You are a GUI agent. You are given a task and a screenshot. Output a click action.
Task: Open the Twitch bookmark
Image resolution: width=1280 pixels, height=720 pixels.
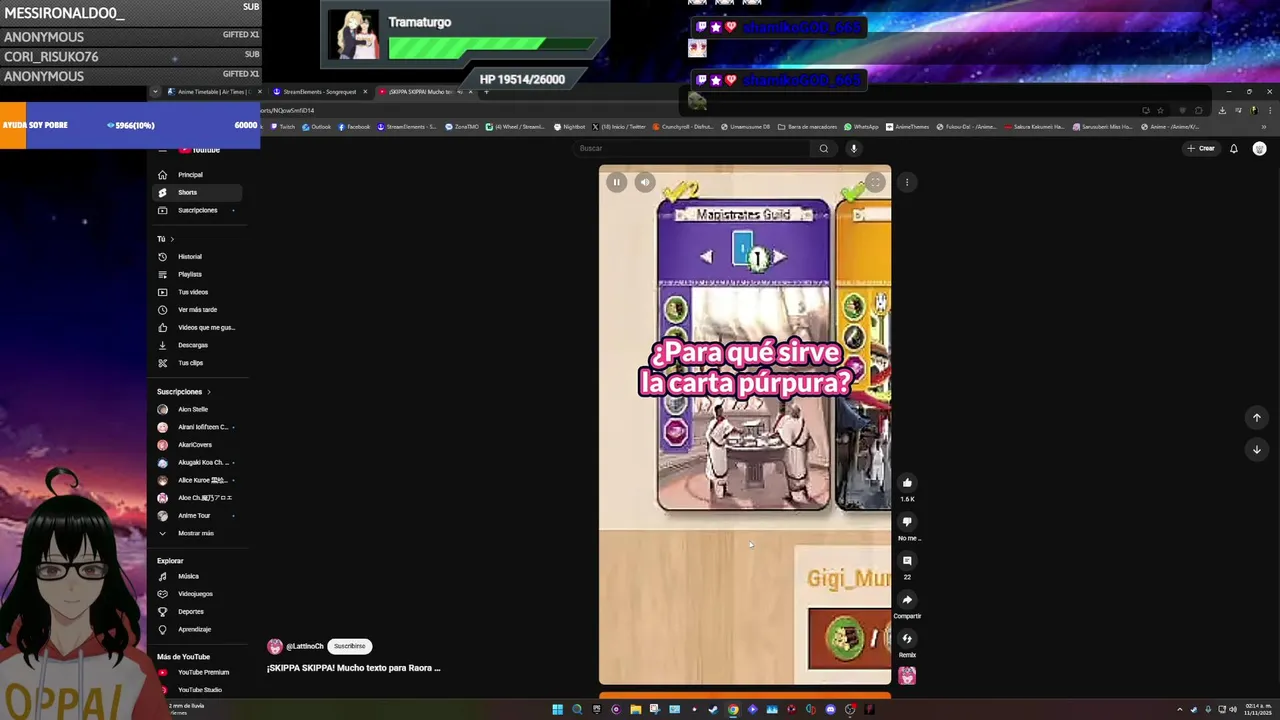[x=283, y=127]
